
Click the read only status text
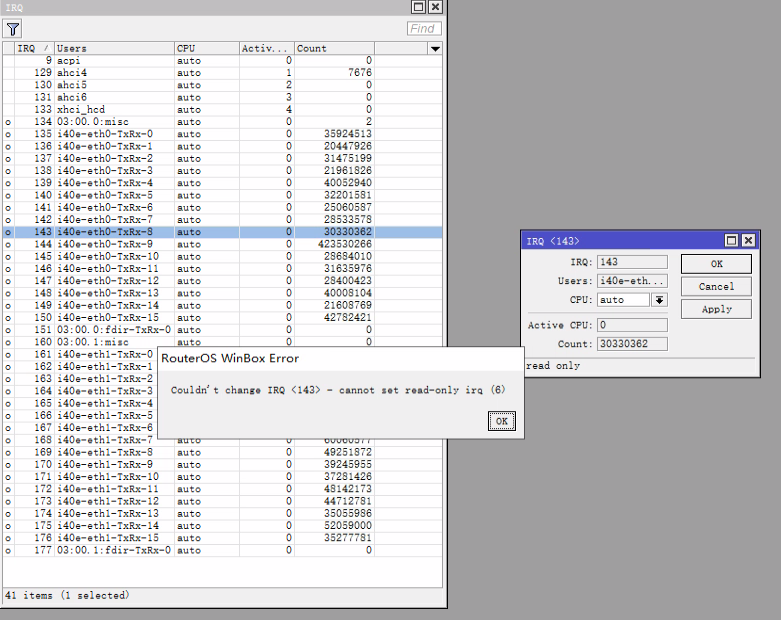coord(553,366)
